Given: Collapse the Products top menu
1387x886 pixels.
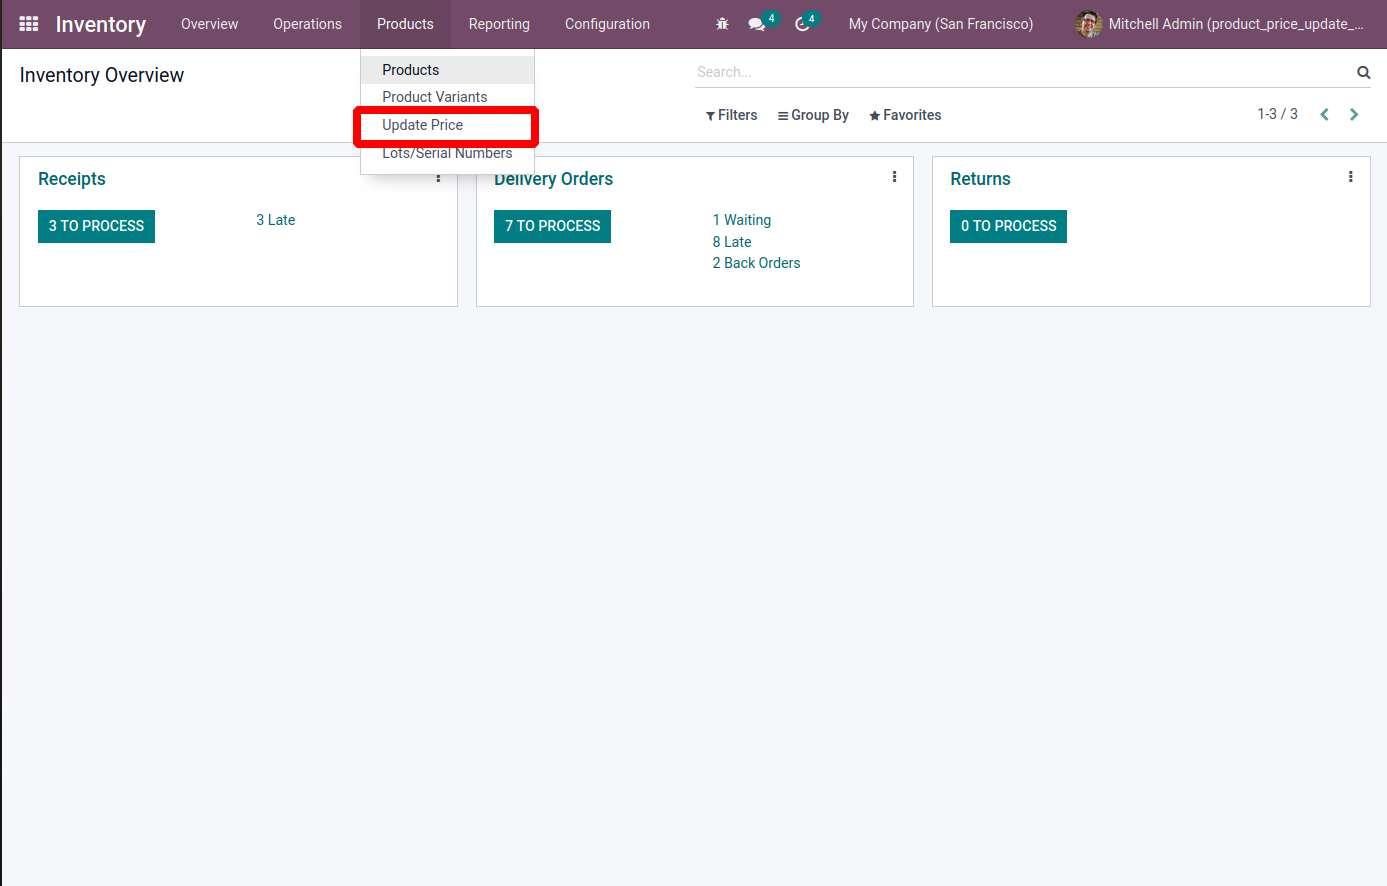Looking at the screenshot, I should point(405,24).
